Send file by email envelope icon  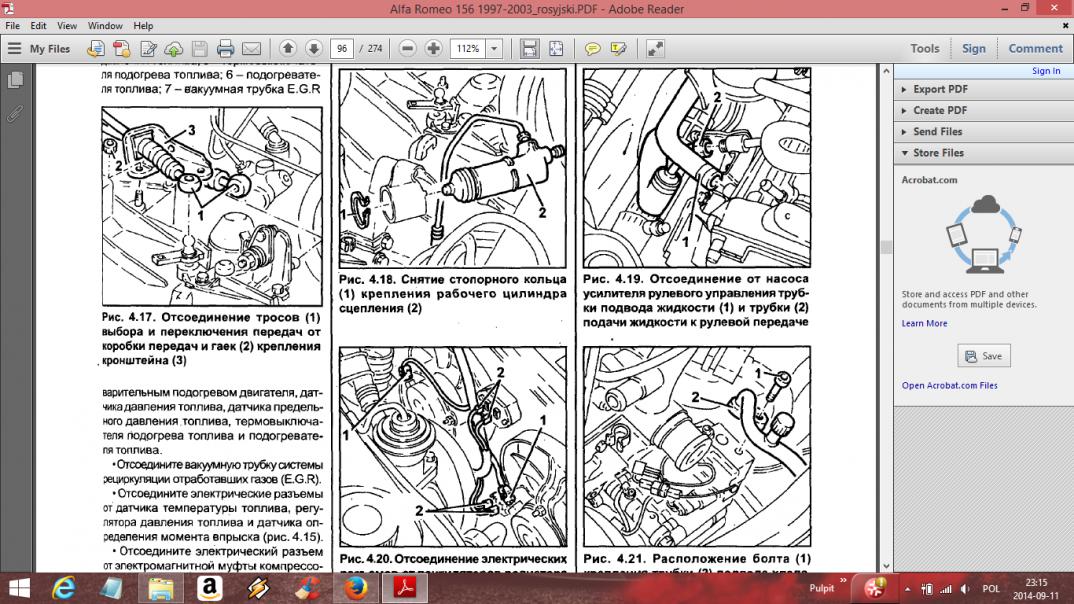pyautogui.click(x=251, y=49)
